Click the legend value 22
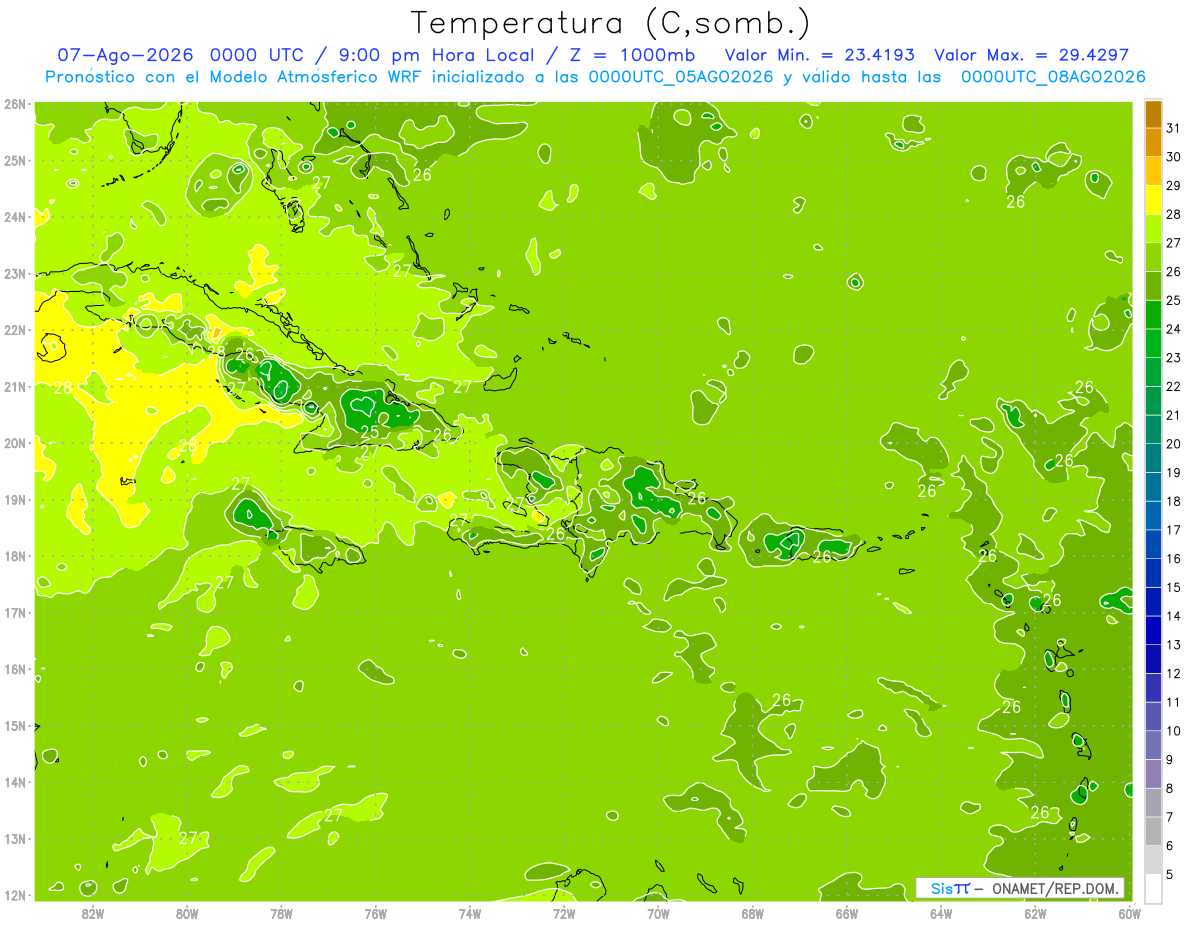The height and width of the screenshot is (927, 1200). [x=1173, y=386]
